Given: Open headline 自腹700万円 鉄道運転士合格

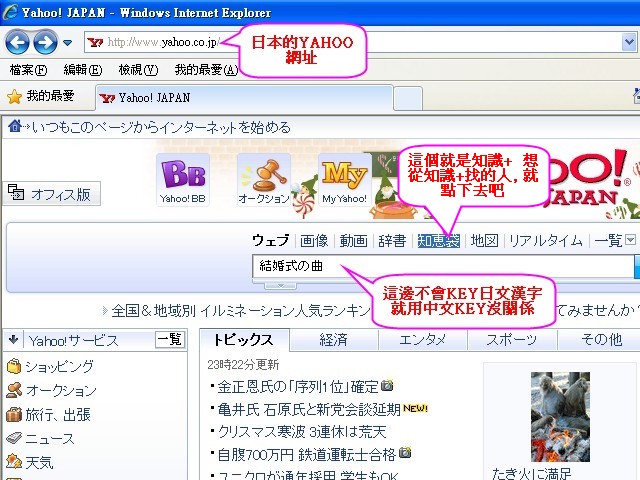Looking at the screenshot, I should pyautogui.click(x=307, y=454).
